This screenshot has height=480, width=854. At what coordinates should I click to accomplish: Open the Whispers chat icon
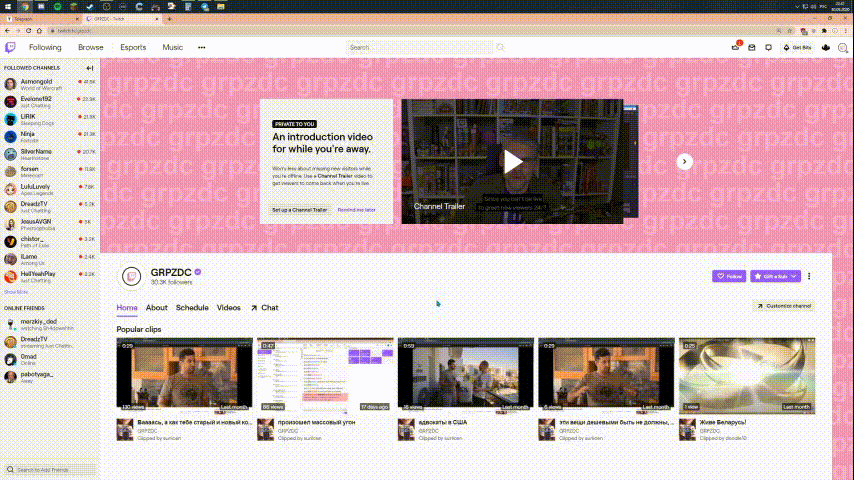click(768, 47)
